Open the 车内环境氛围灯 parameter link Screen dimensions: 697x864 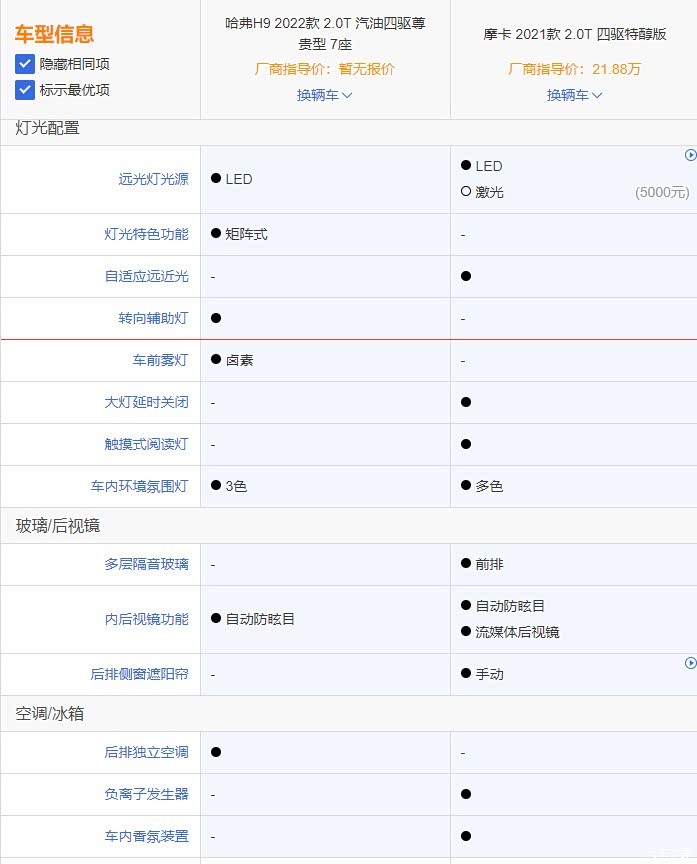pos(139,486)
